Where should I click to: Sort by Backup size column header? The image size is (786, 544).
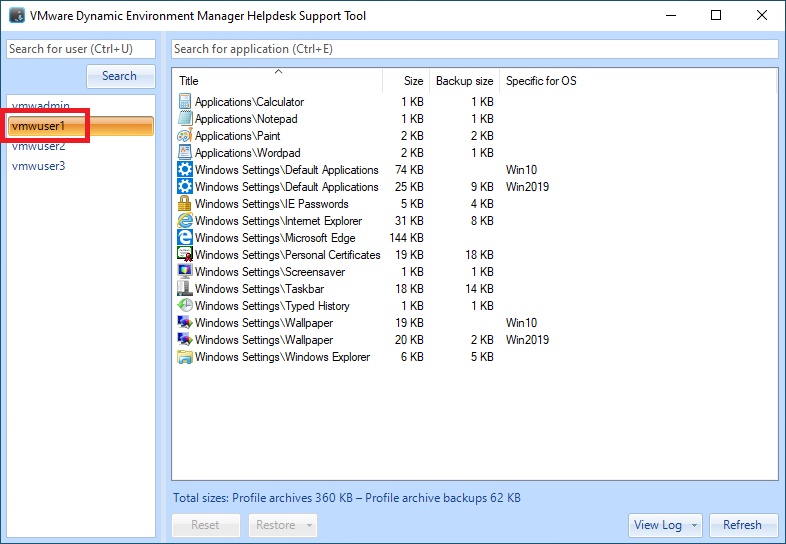pos(464,81)
